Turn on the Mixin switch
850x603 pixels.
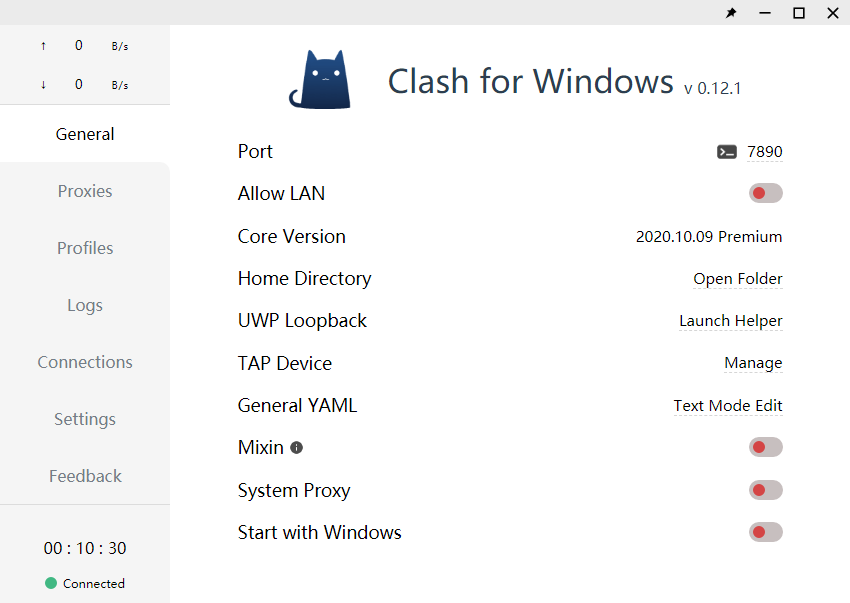(765, 447)
